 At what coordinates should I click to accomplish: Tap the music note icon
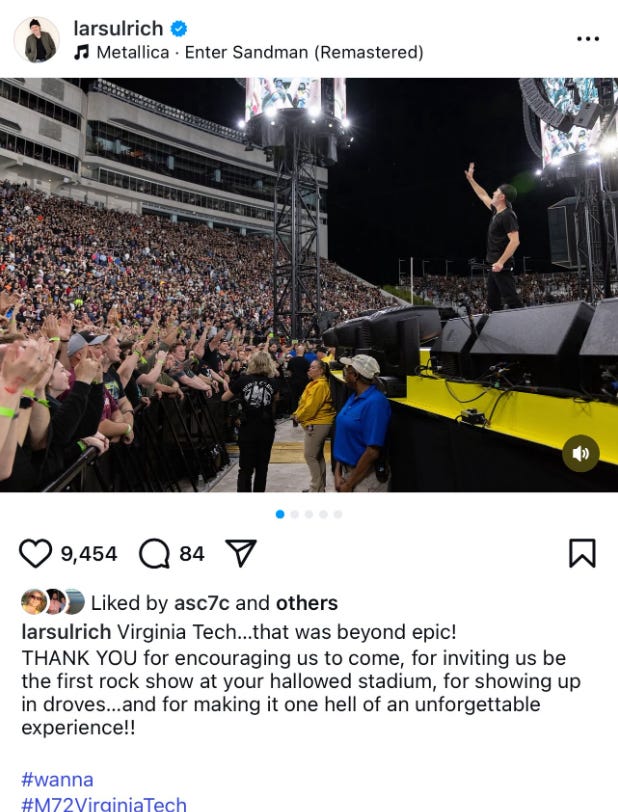81,52
